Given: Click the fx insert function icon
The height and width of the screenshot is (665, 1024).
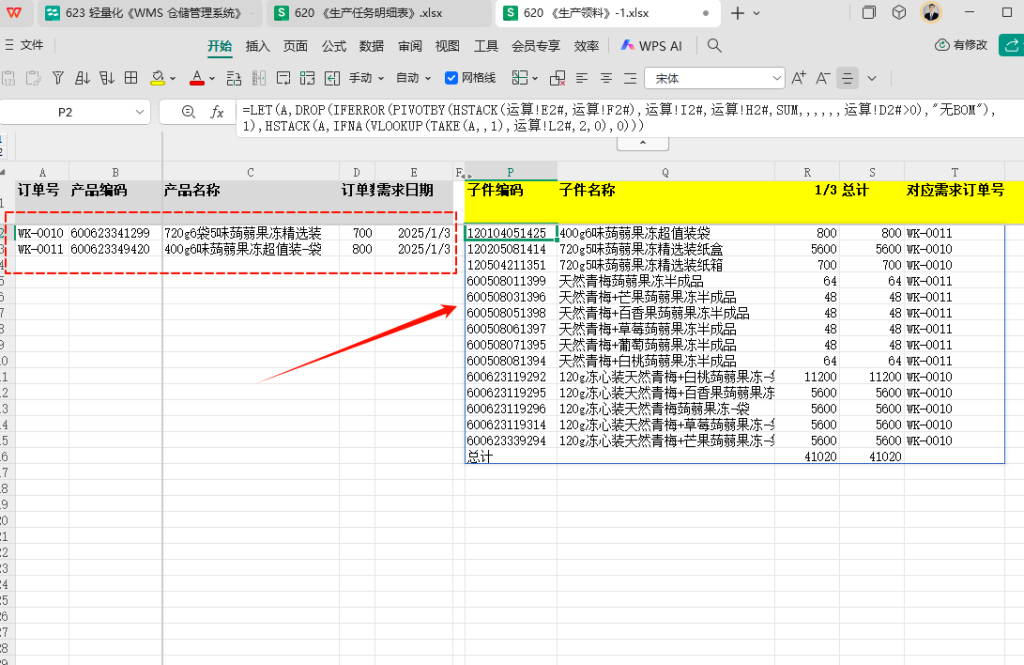Looking at the screenshot, I should pyautogui.click(x=217, y=112).
